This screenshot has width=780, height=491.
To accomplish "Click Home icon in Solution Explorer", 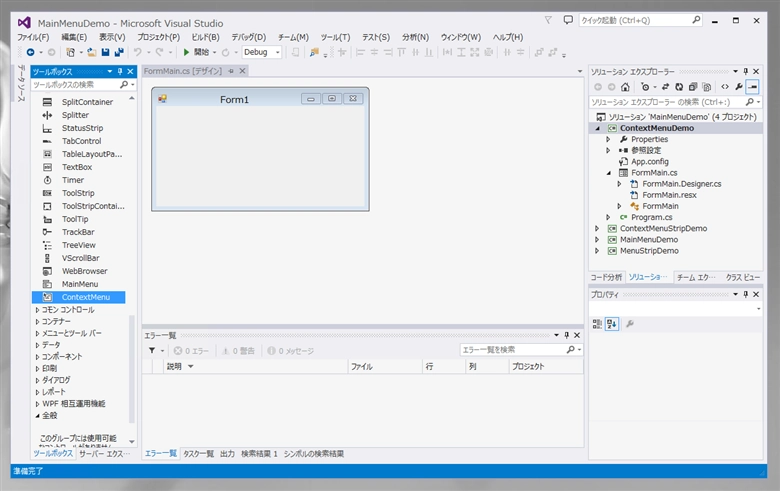I will click(x=625, y=87).
